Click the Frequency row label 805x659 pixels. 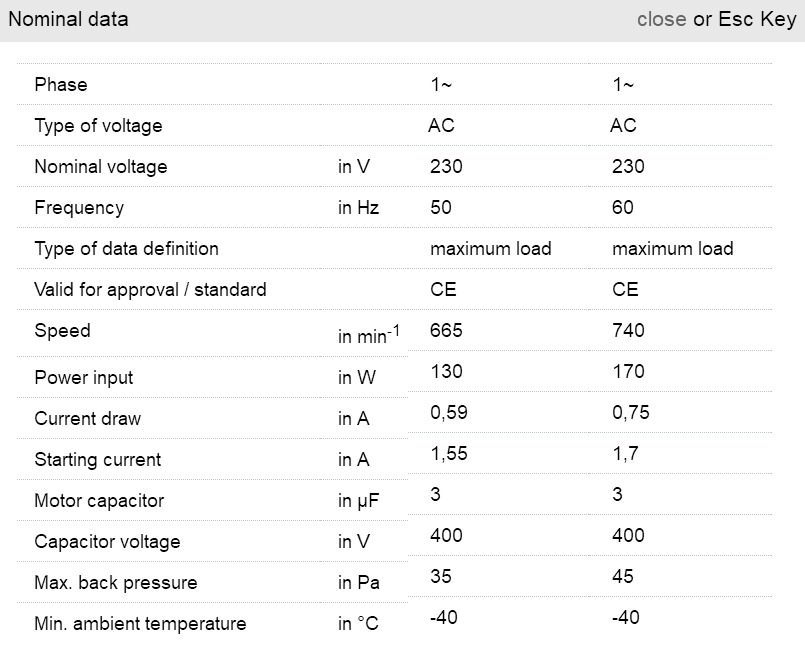79,208
